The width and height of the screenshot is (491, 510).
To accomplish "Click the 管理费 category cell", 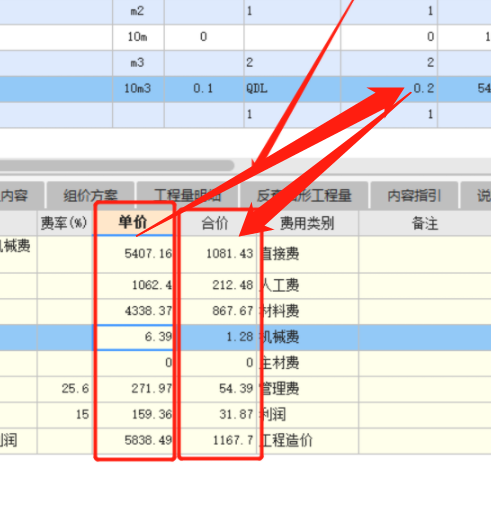I will [307, 389].
